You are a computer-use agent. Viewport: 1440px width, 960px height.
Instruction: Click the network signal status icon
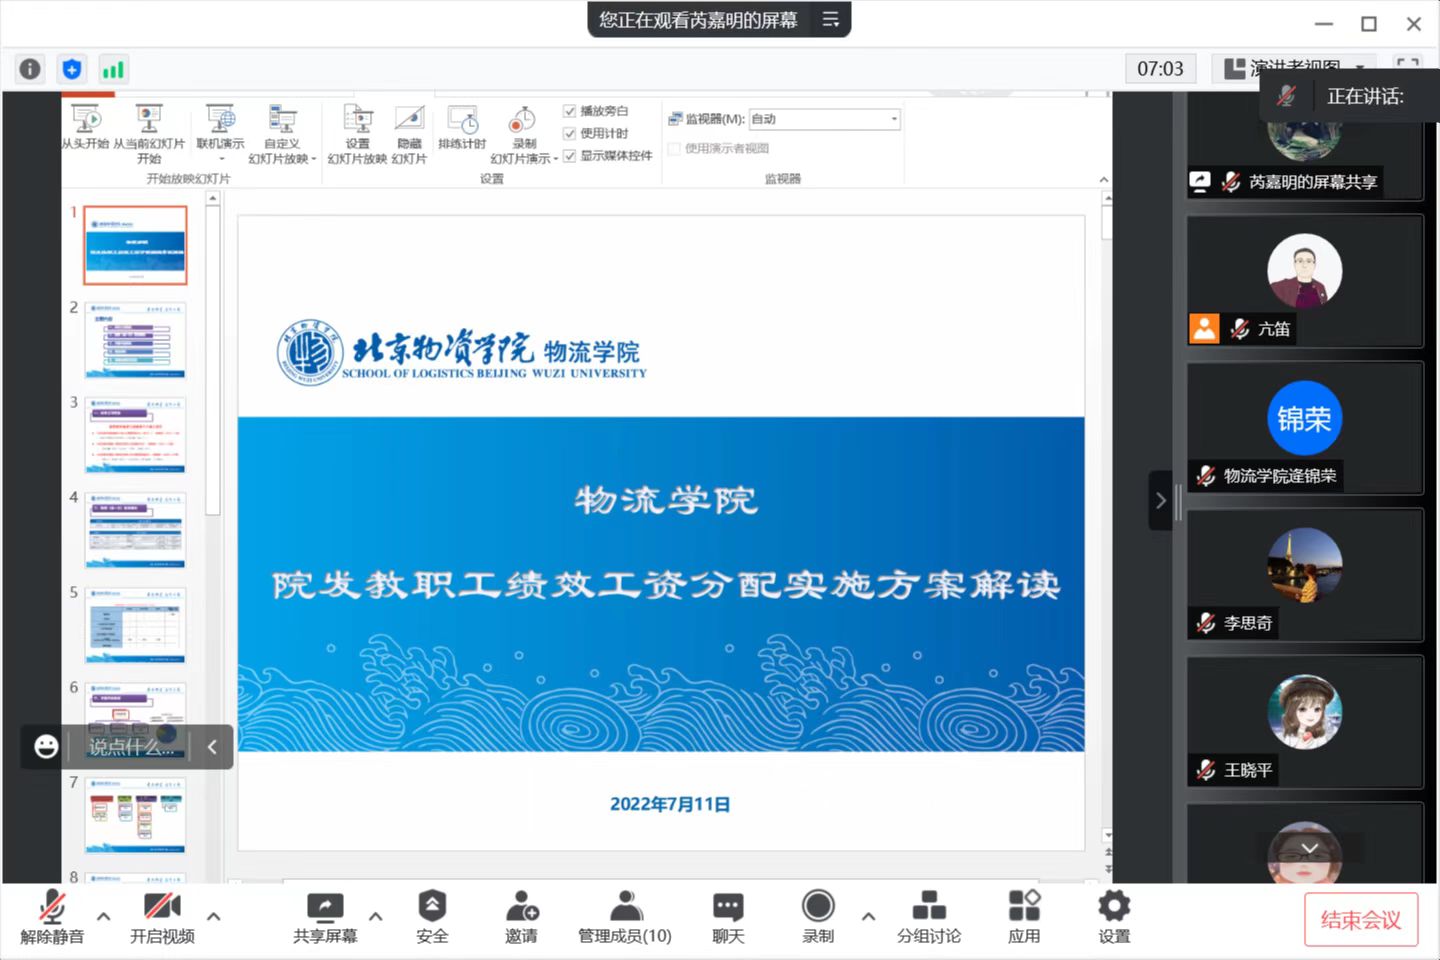(x=113, y=69)
